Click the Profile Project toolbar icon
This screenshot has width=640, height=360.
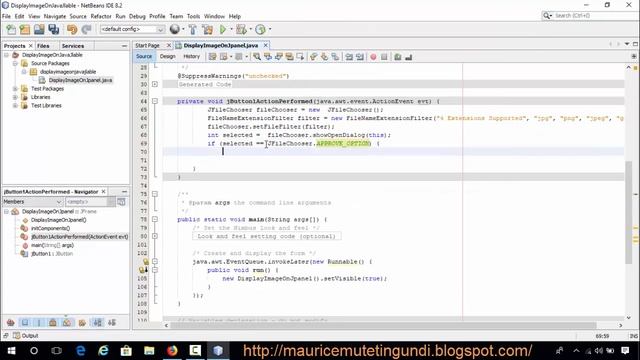click(260, 29)
